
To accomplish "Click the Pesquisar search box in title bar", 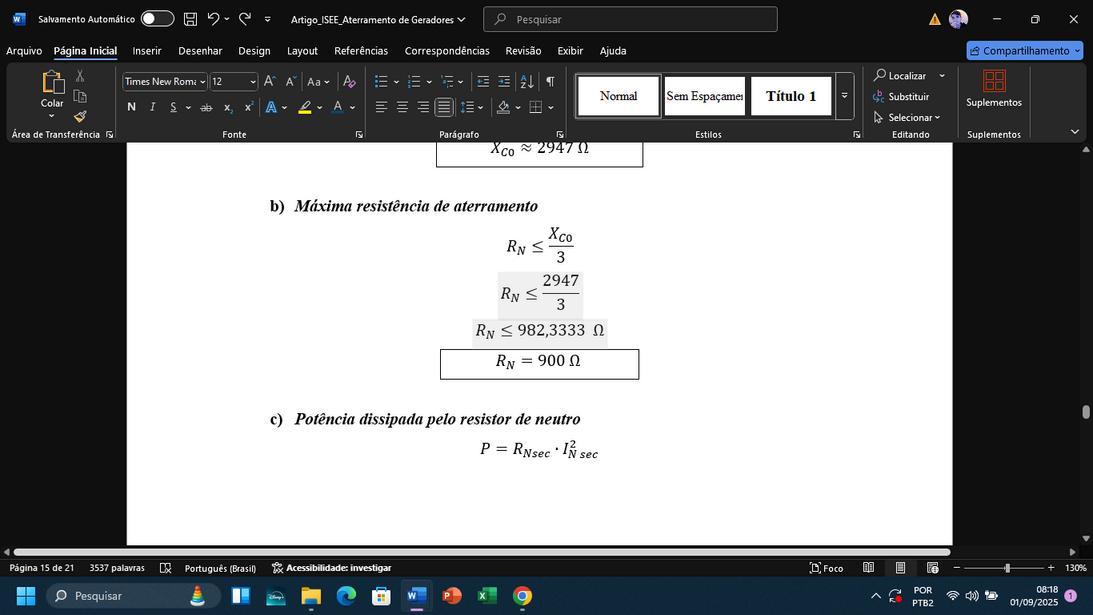I will (x=630, y=19).
